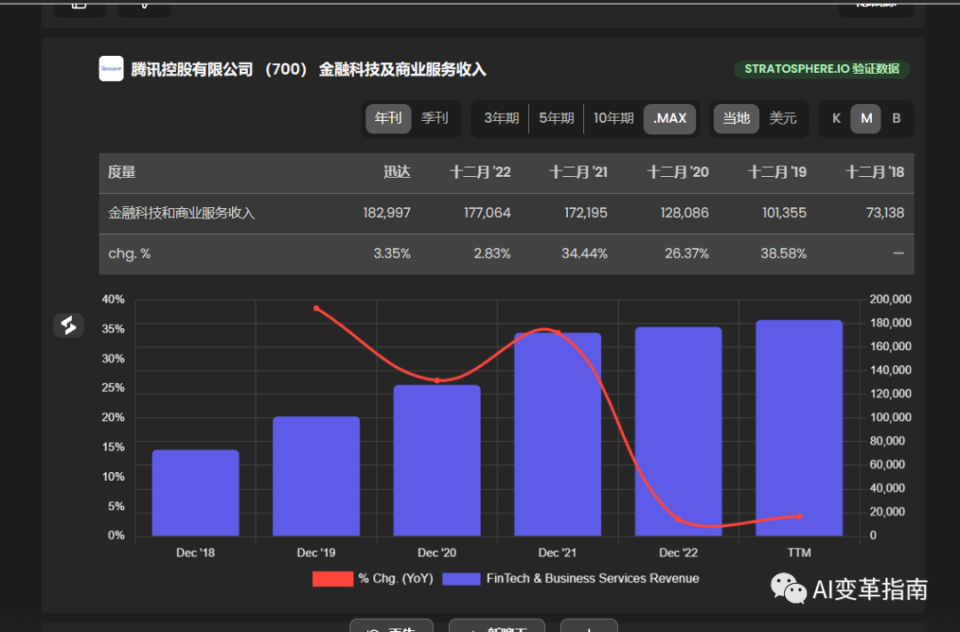The width and height of the screenshot is (960, 632).
Task: Click the 十二月 '21 column header
Action: click(578, 172)
